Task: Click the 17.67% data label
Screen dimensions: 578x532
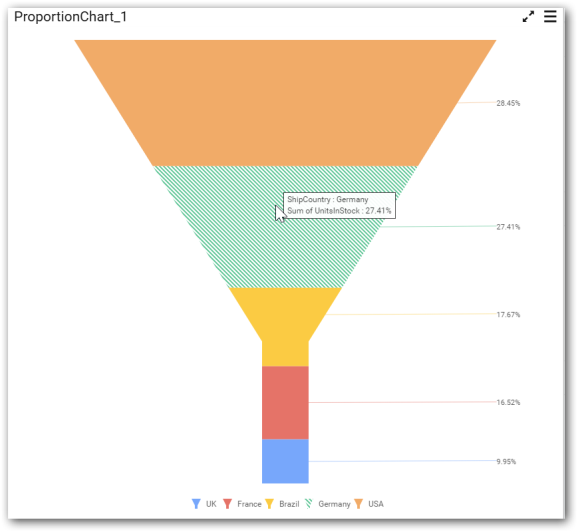Action: tap(508, 314)
